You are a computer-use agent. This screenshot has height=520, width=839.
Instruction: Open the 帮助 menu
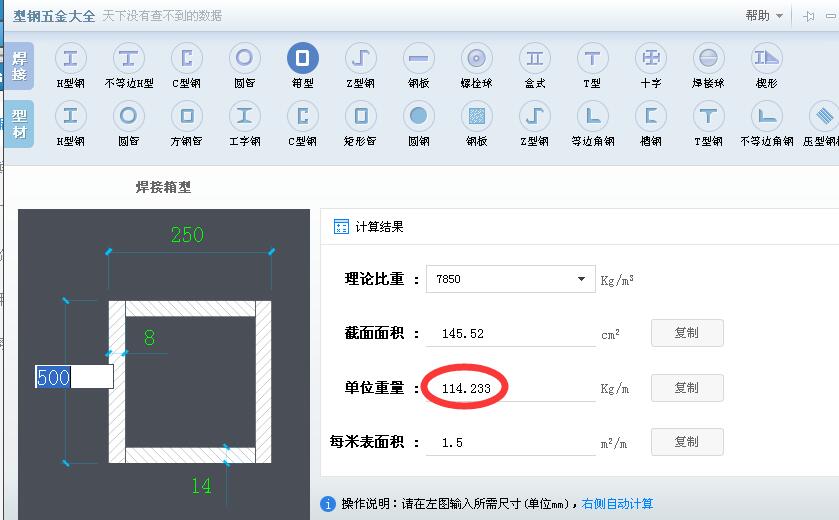[764, 16]
